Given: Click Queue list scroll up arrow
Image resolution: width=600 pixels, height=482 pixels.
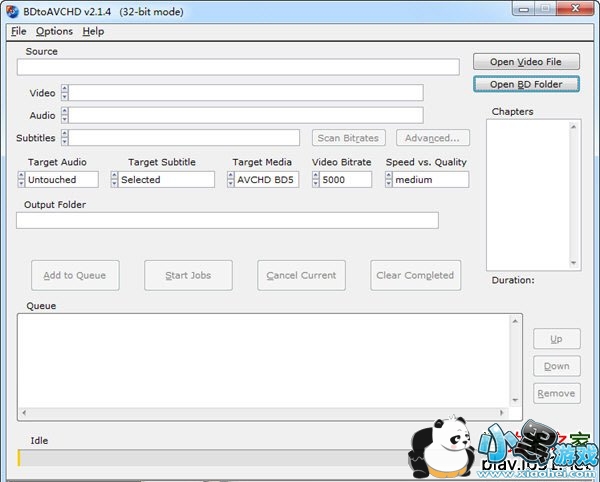Looking at the screenshot, I should pos(515,321).
